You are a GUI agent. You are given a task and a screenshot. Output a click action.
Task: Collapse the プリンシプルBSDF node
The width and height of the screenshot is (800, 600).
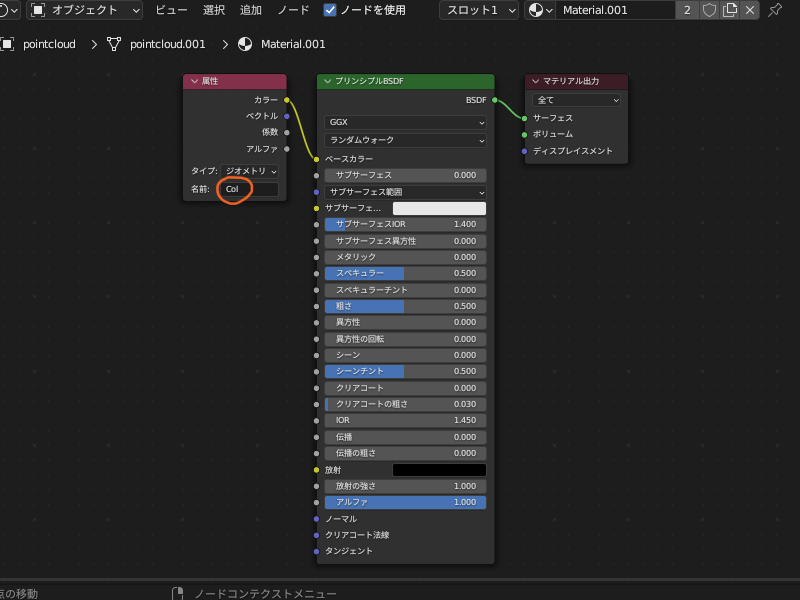328,81
